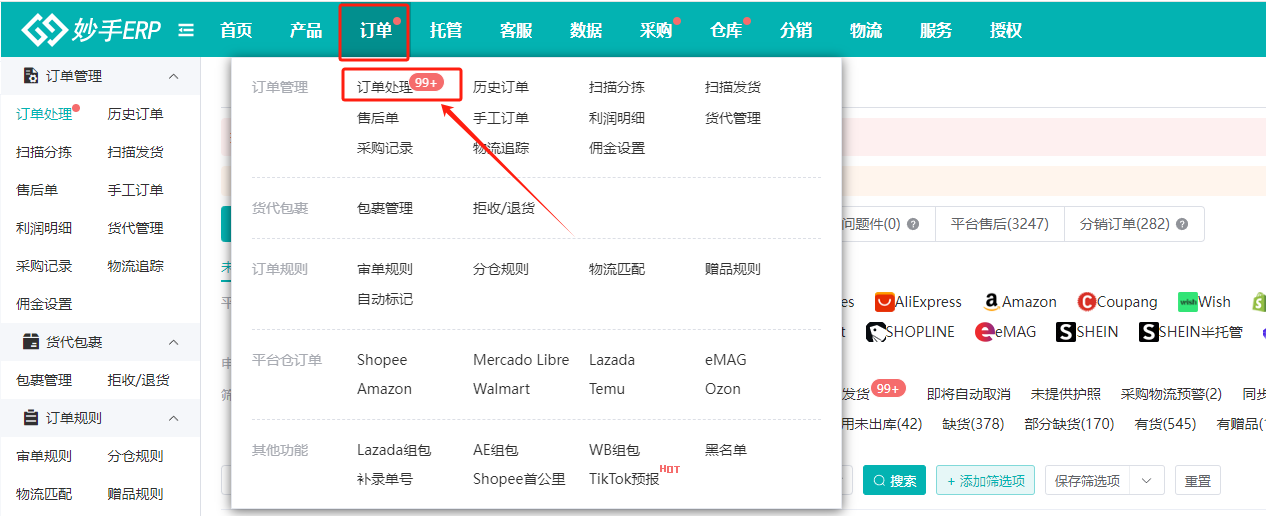
Task: Select the SHOPLINE platform icon
Action: pyautogui.click(x=877, y=332)
